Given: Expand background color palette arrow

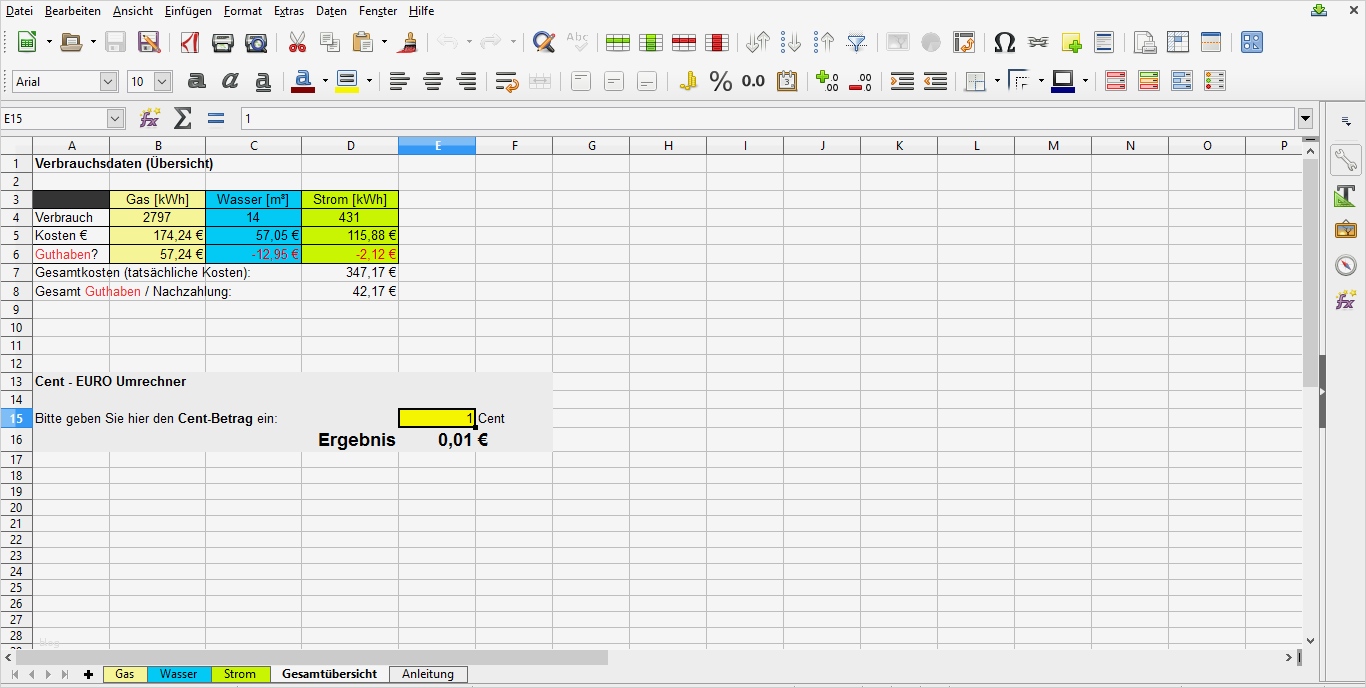Looking at the screenshot, I should click(x=369, y=81).
